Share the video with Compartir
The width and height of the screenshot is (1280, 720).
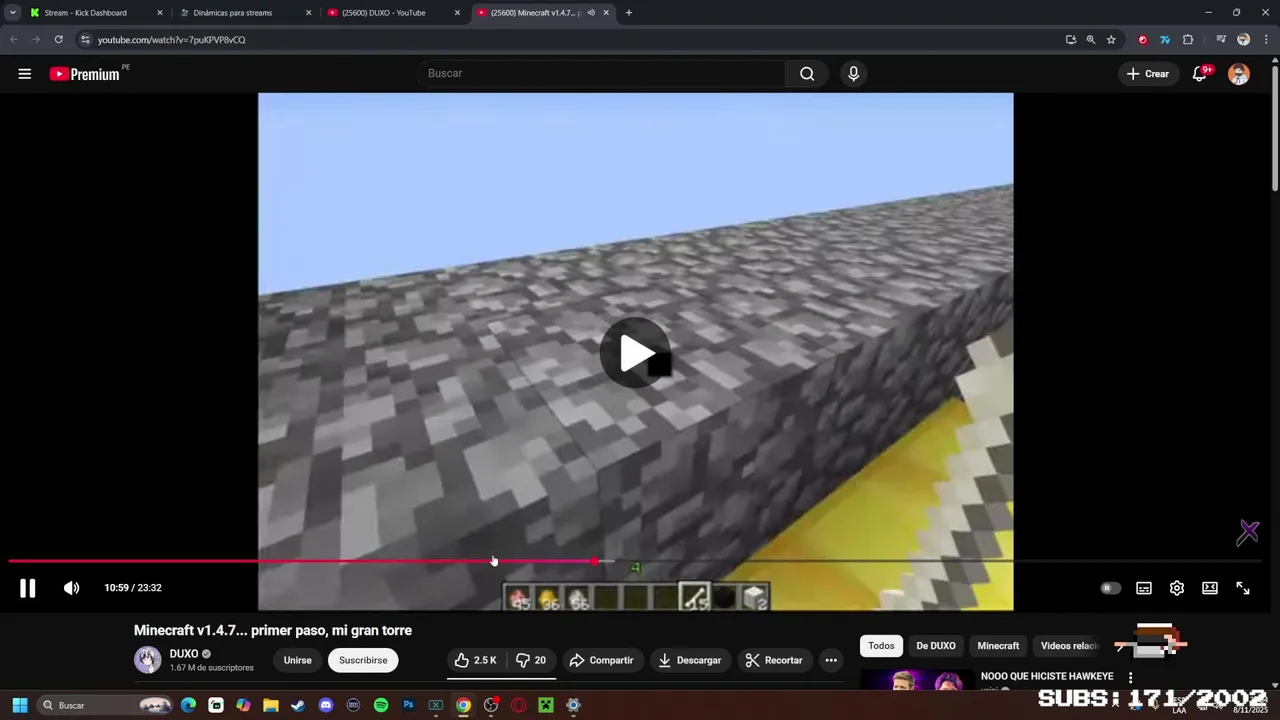(601, 660)
